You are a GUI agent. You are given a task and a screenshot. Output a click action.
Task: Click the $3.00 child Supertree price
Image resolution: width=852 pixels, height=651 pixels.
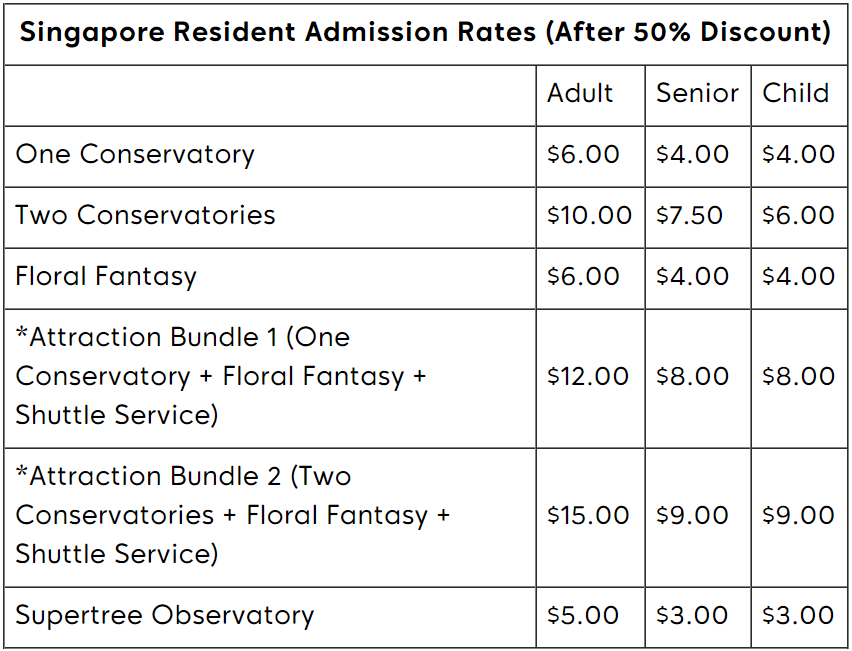point(798,615)
